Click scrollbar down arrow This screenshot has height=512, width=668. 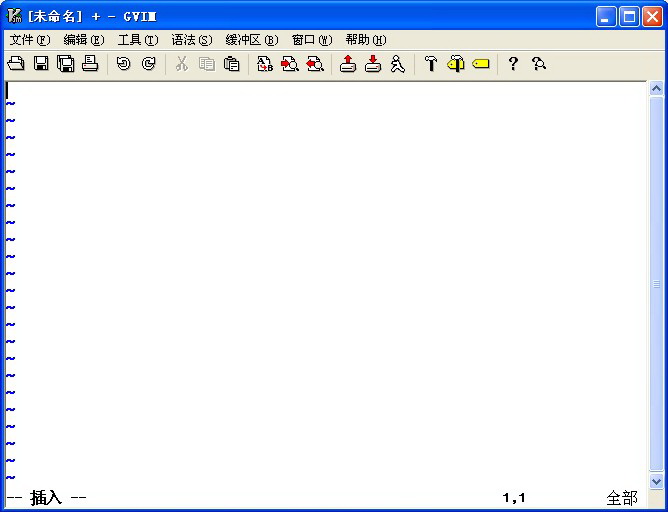point(656,481)
